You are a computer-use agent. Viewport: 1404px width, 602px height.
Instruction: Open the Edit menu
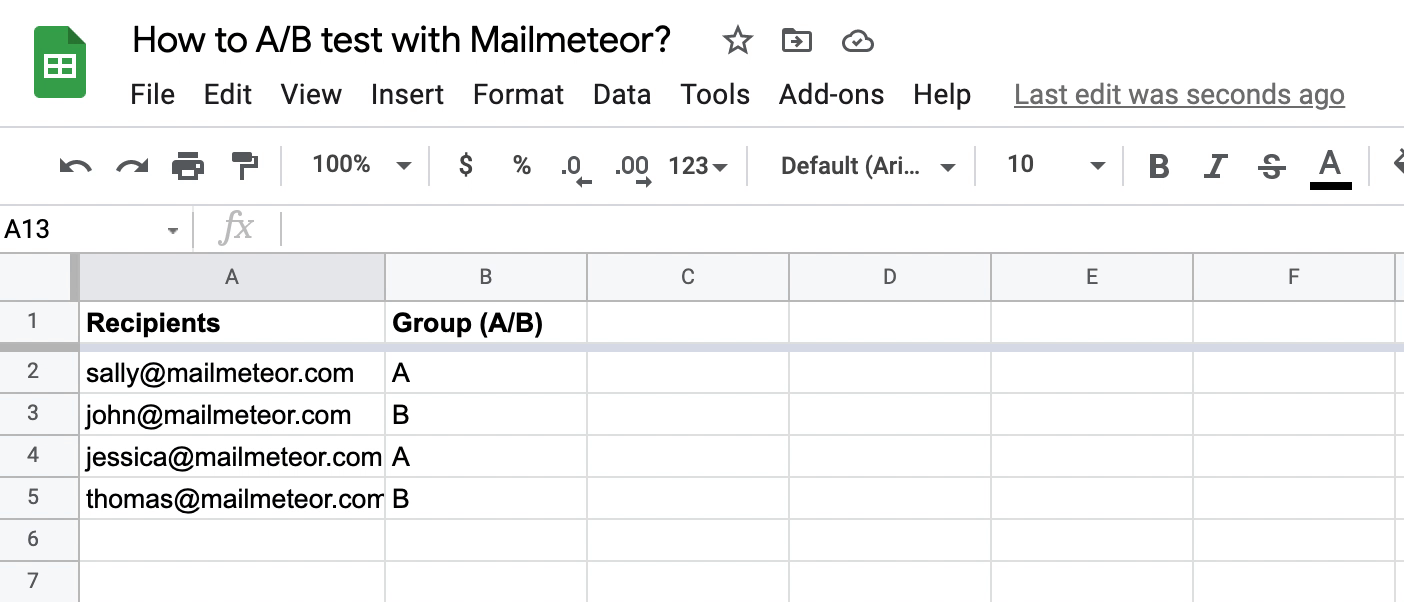(228, 95)
